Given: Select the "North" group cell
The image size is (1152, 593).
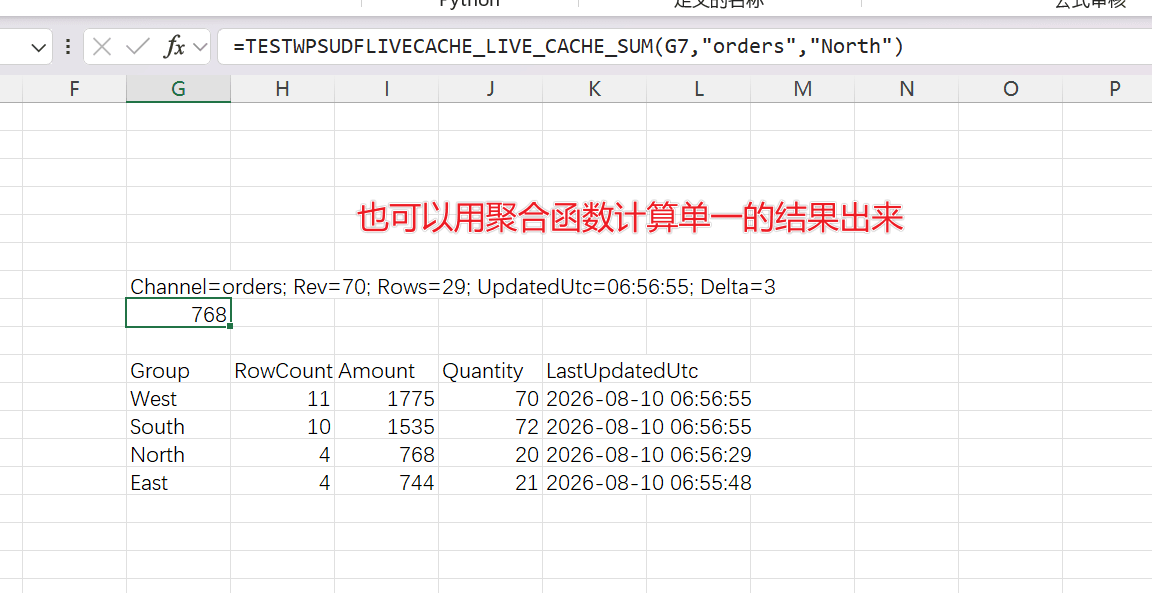Looking at the screenshot, I should click(179, 454).
